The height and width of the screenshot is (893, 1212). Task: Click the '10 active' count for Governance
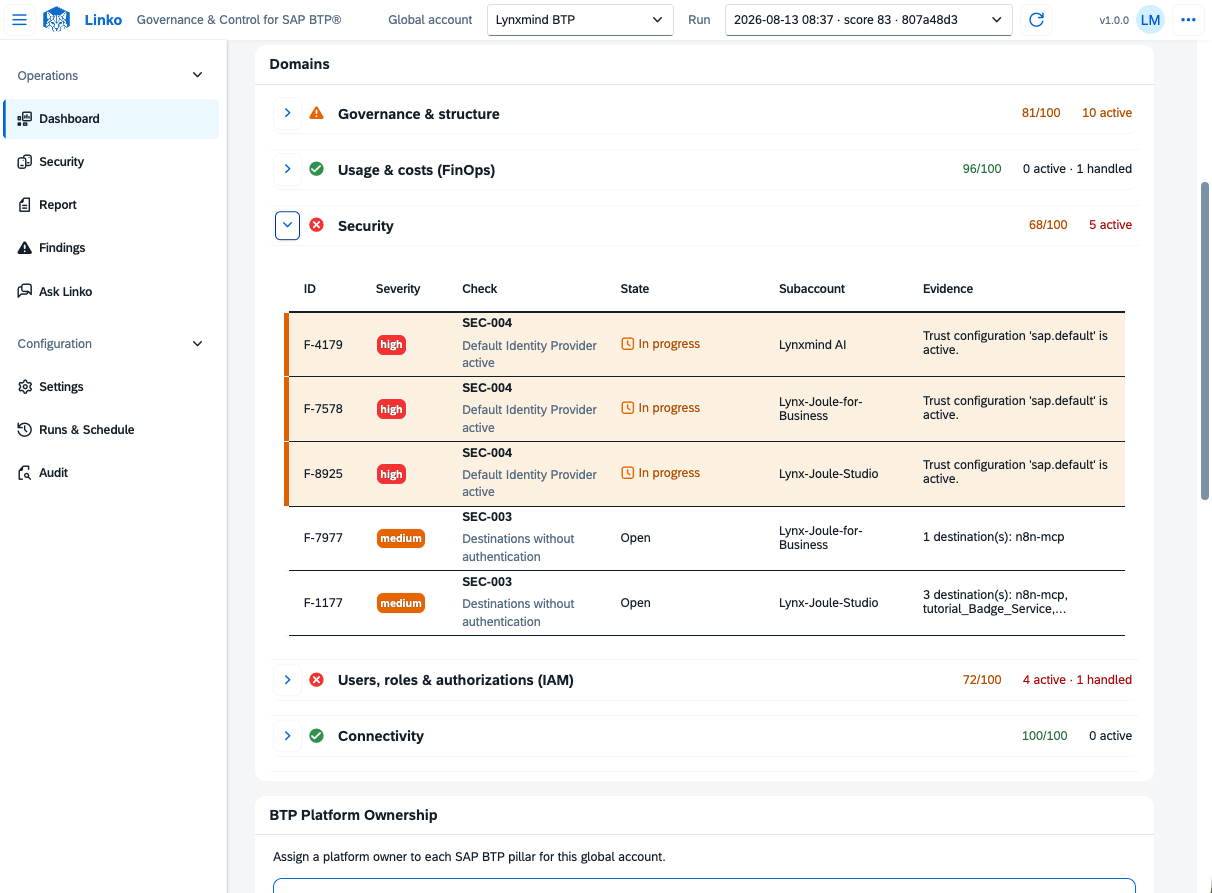point(1107,113)
